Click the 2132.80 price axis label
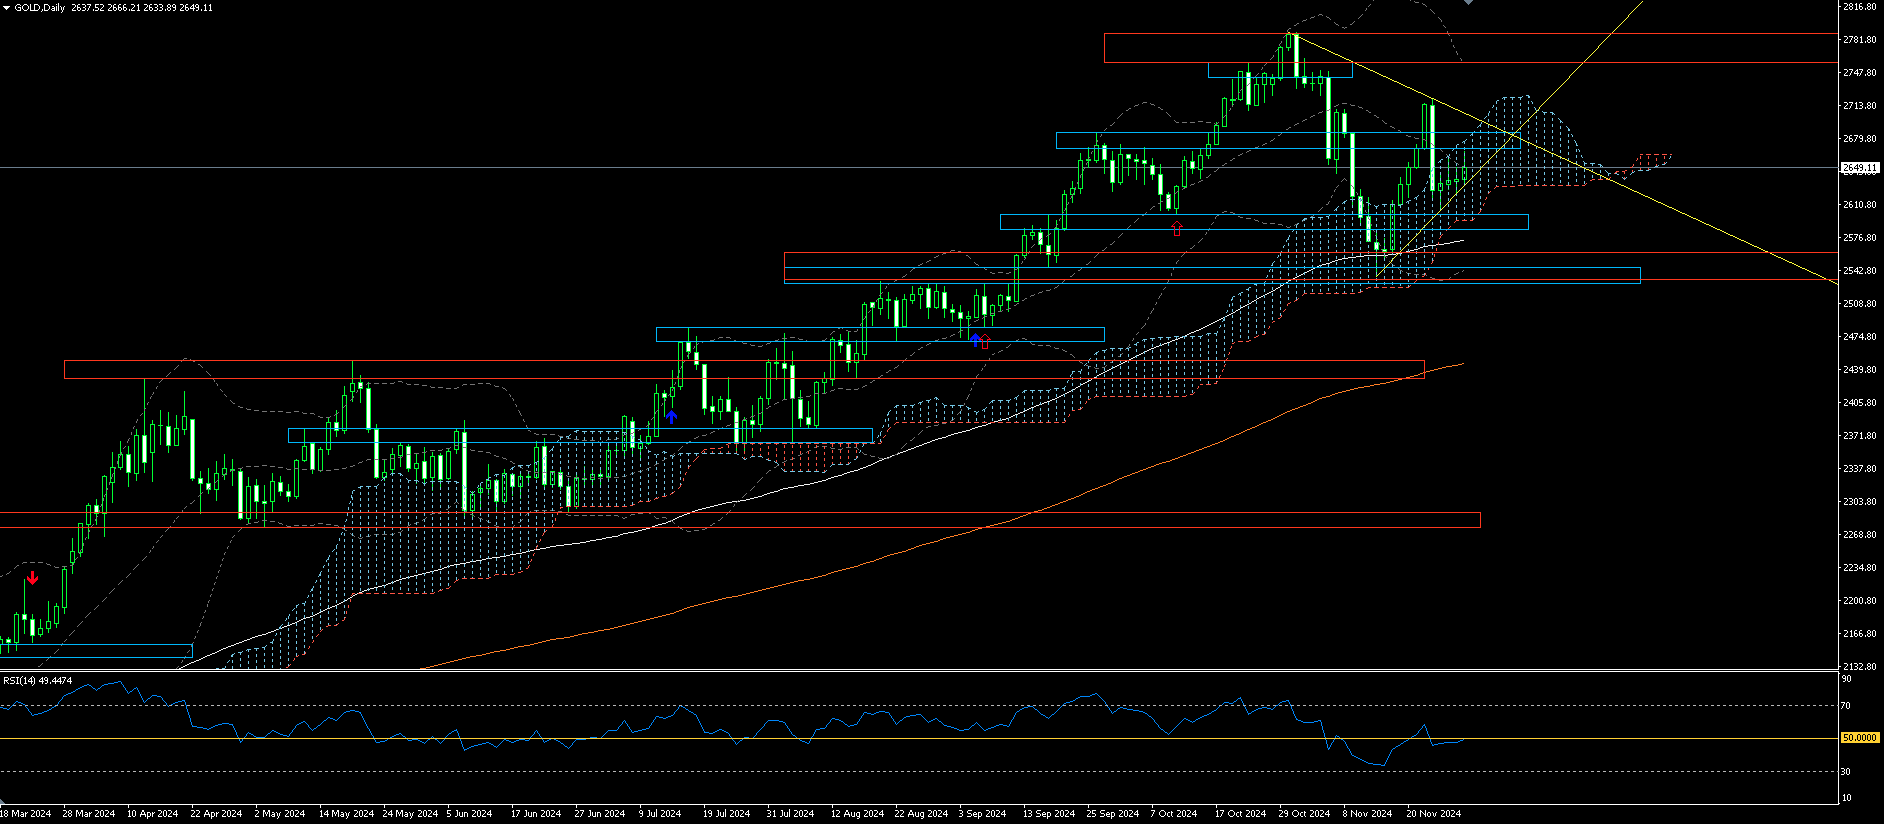The width and height of the screenshot is (1884, 824). 1859,666
